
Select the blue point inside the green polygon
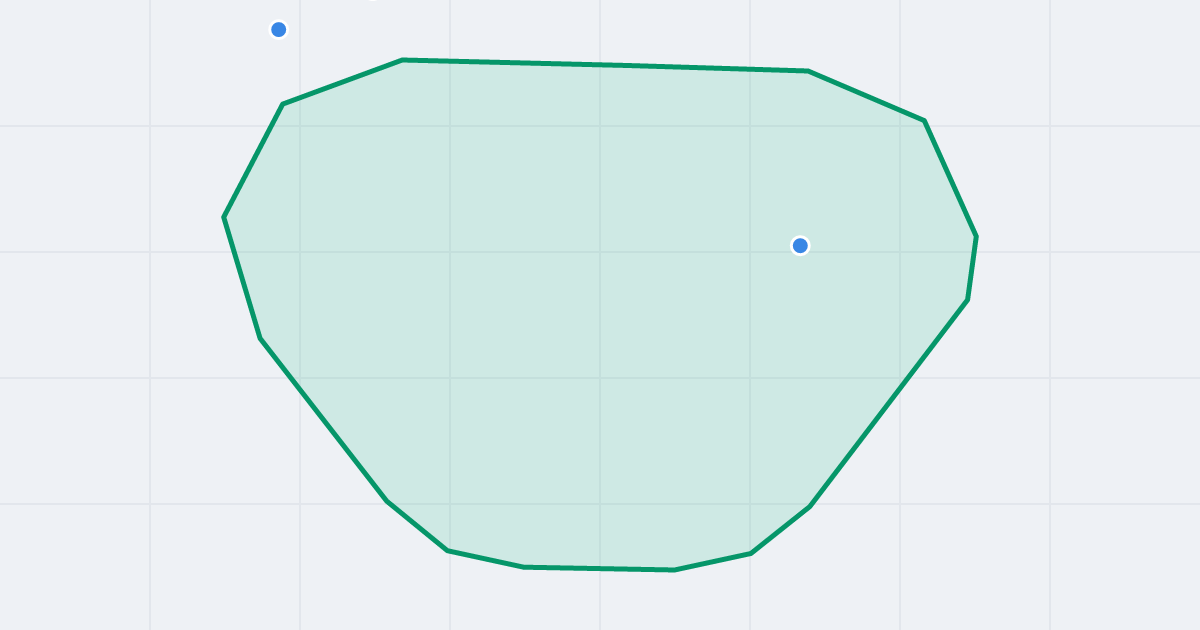pos(800,246)
